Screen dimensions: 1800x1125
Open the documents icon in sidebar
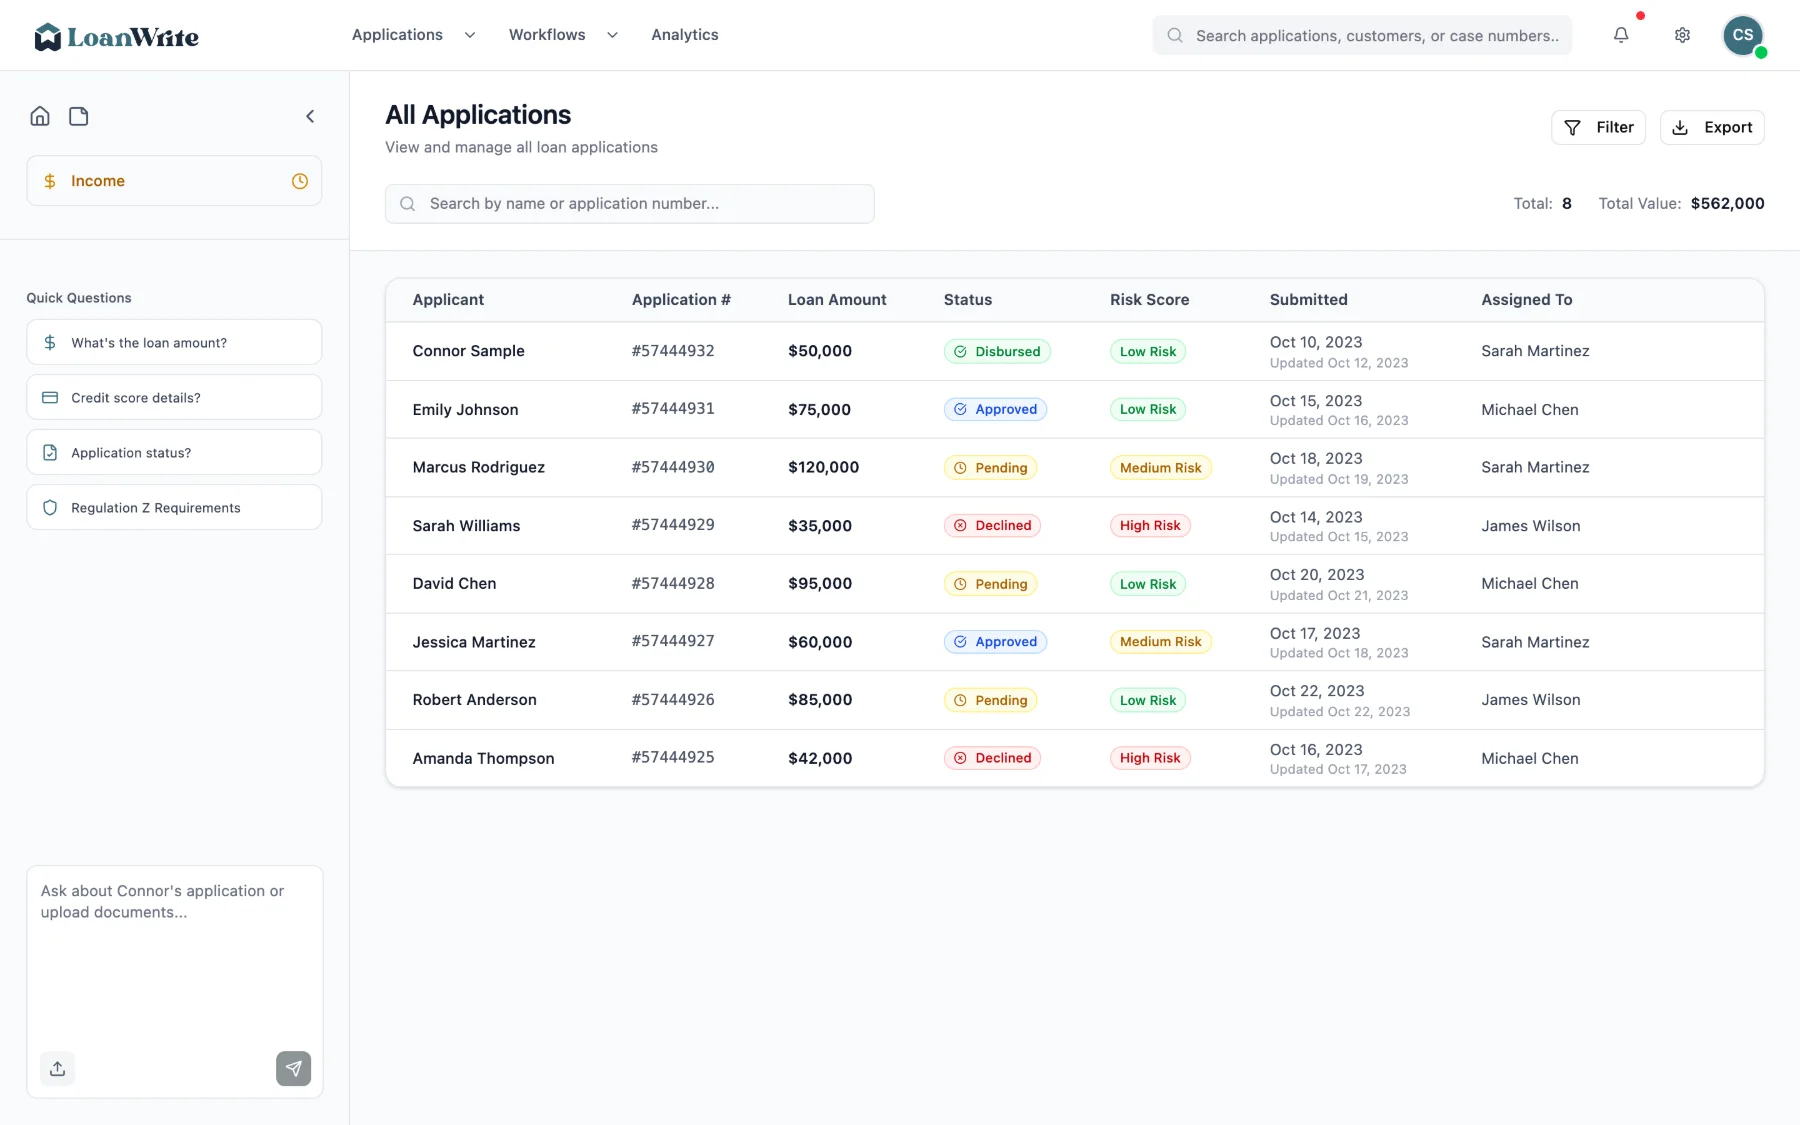coord(79,116)
